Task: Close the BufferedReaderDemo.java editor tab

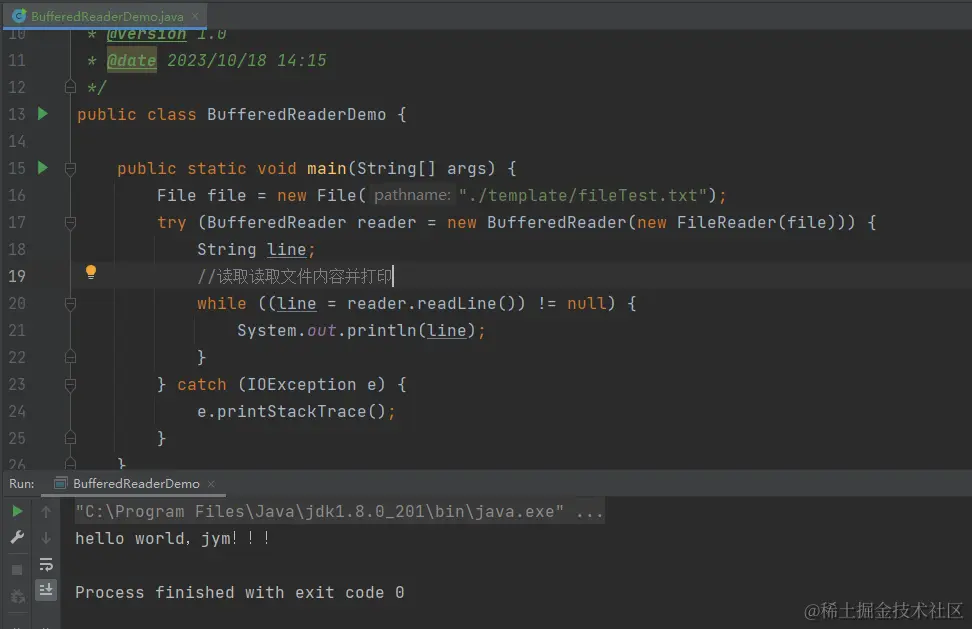Action: click(195, 16)
